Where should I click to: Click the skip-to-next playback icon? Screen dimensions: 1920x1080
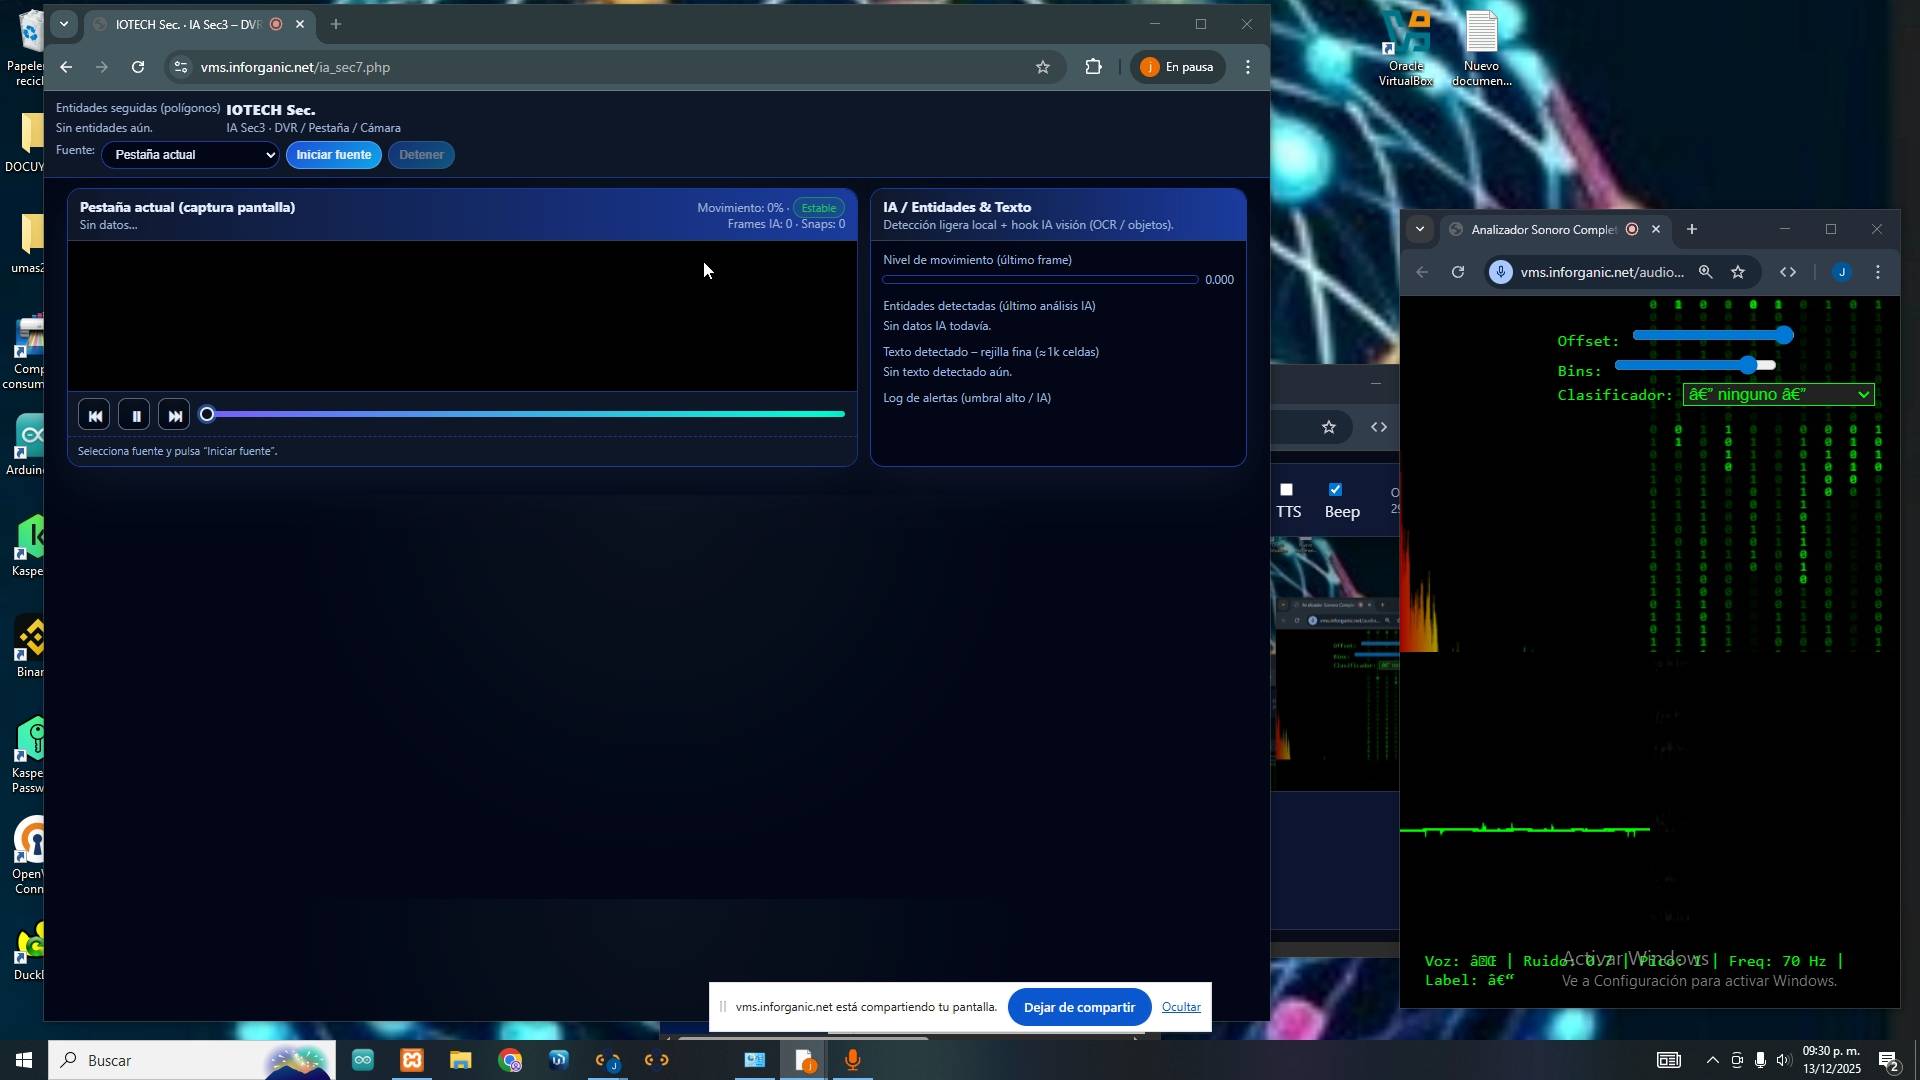(x=174, y=416)
